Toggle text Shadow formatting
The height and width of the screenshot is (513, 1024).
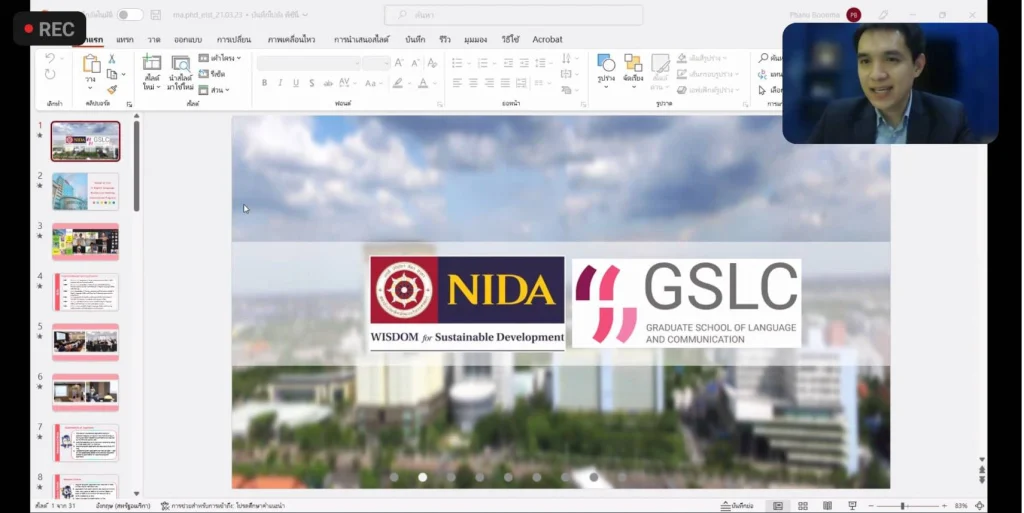(312, 83)
